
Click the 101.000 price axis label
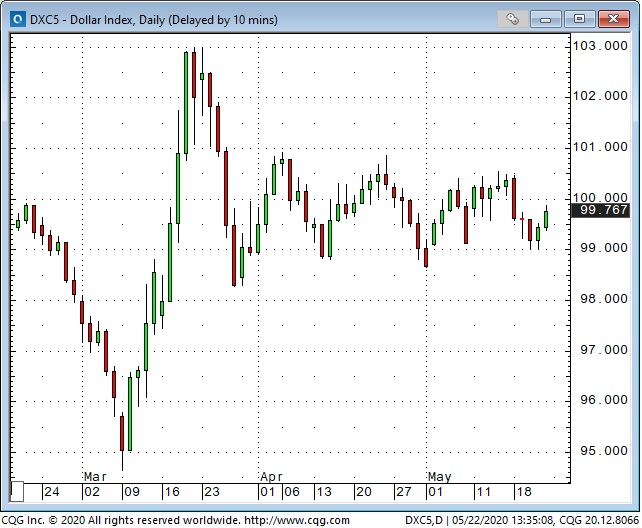pos(600,147)
